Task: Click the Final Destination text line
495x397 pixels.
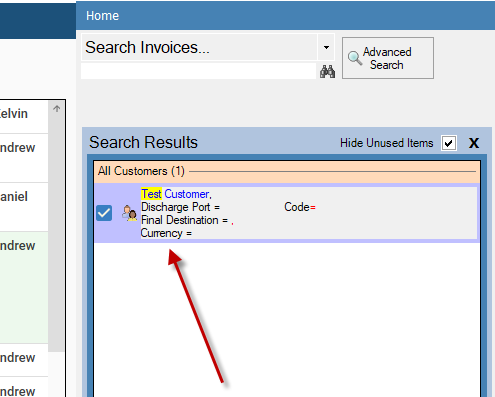Action: [x=187, y=220]
